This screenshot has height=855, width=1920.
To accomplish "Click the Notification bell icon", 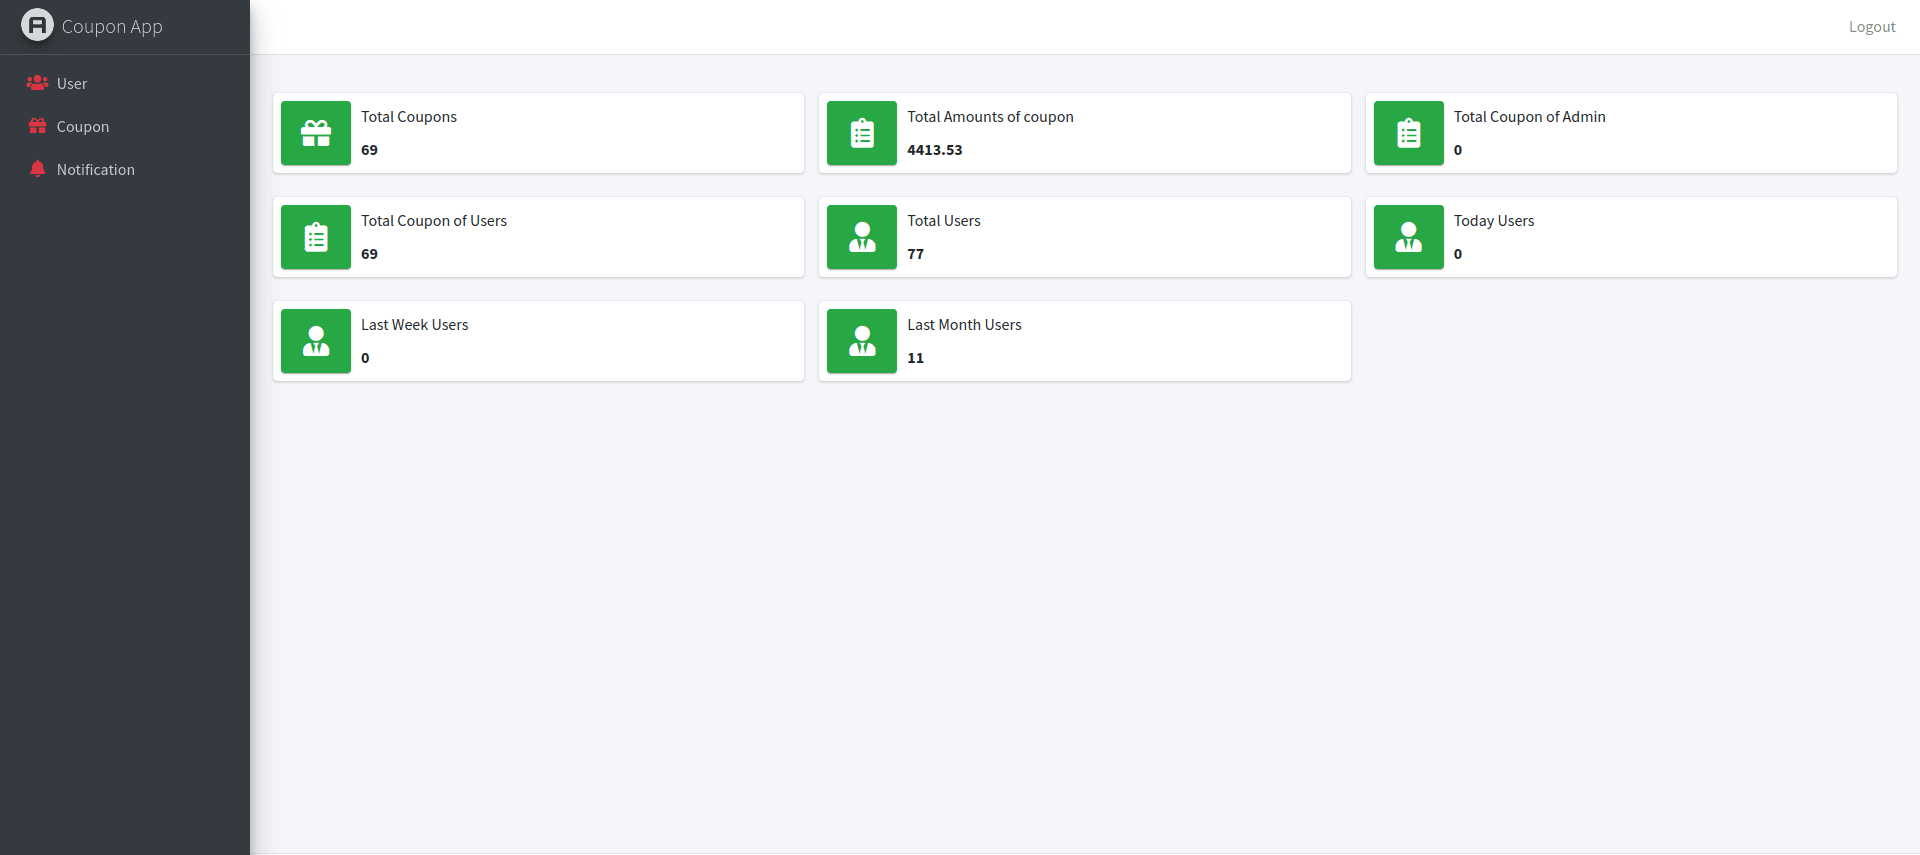I will [x=37, y=169].
